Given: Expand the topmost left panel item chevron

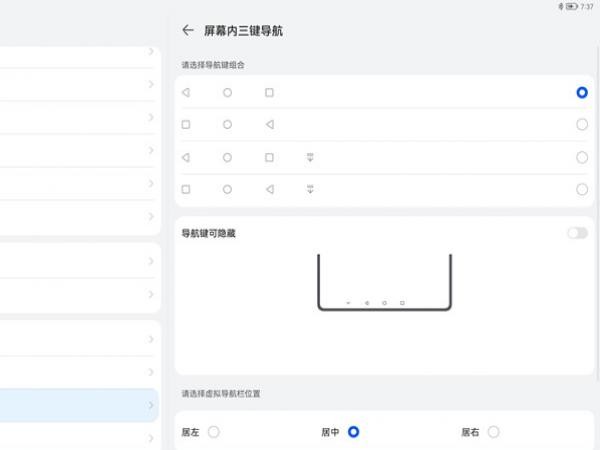Looking at the screenshot, I should coord(151,52).
